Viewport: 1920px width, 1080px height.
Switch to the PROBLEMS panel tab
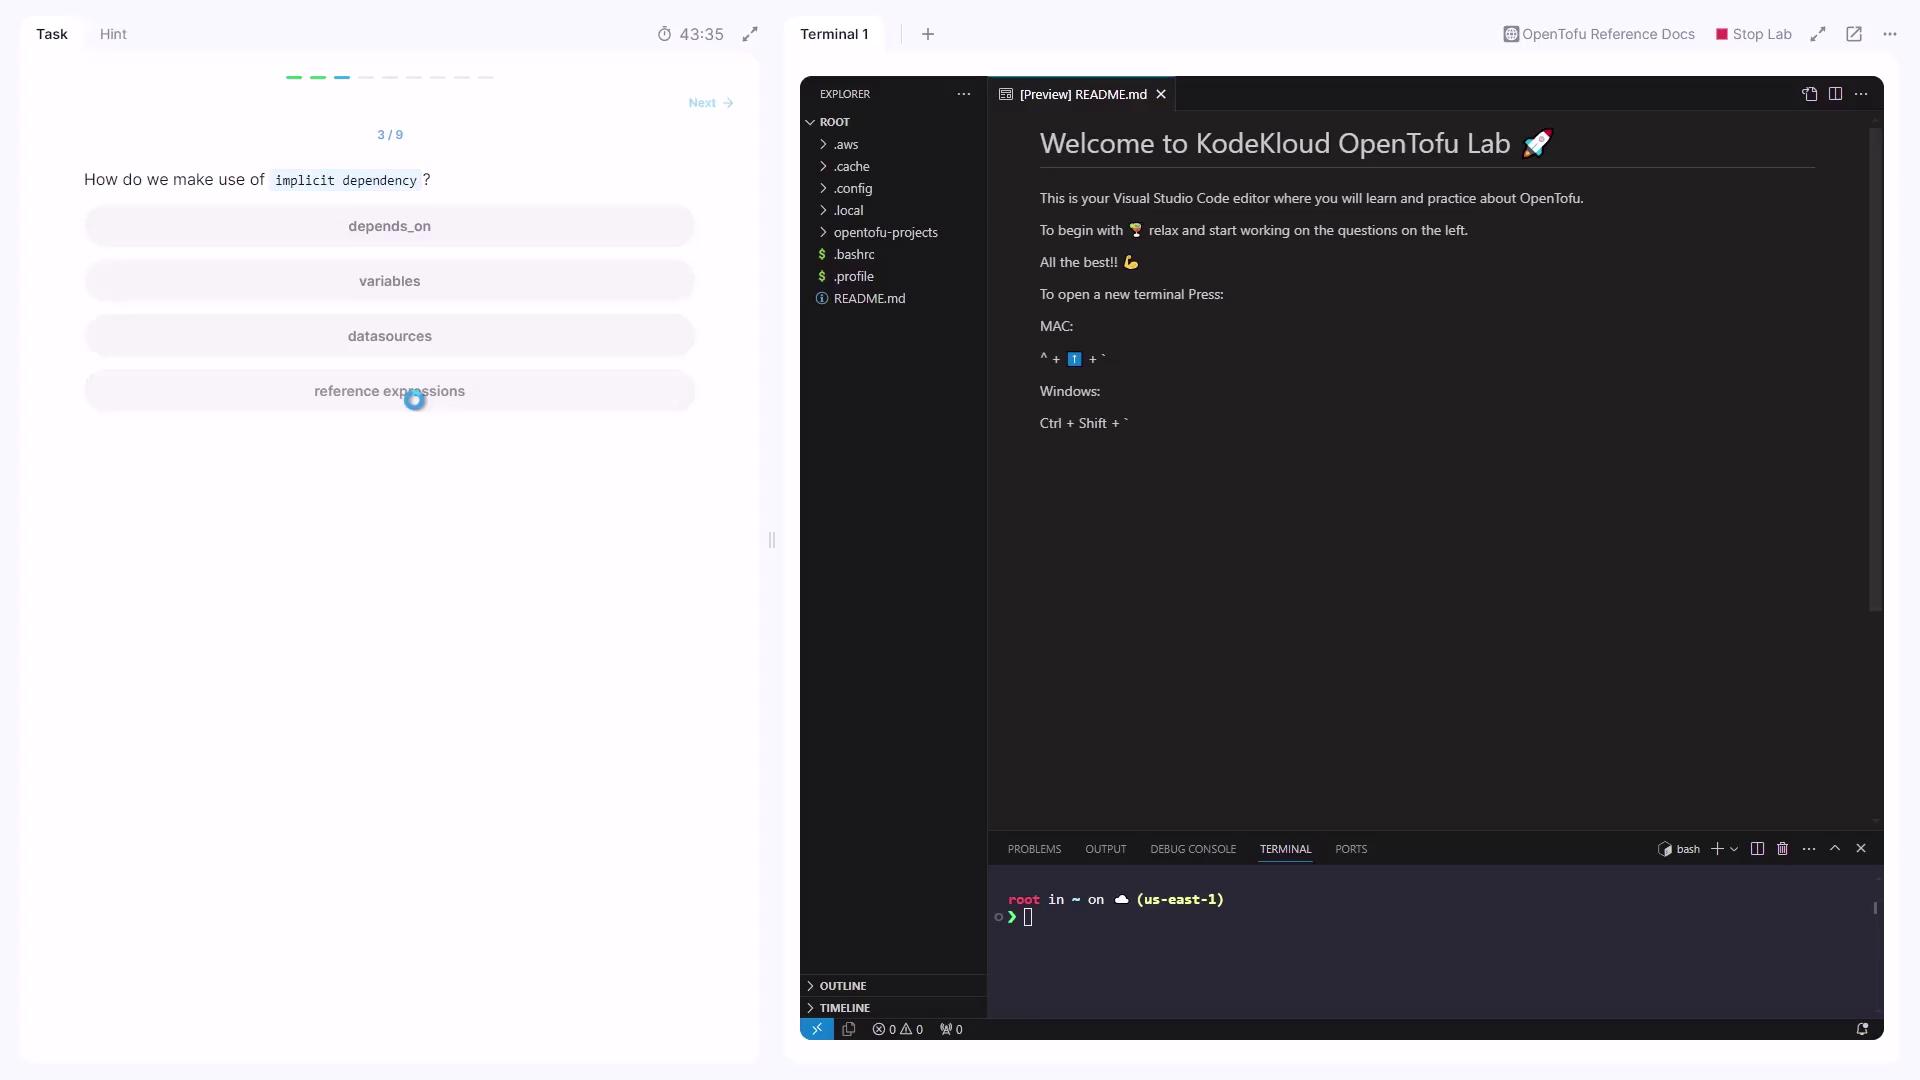tap(1034, 849)
